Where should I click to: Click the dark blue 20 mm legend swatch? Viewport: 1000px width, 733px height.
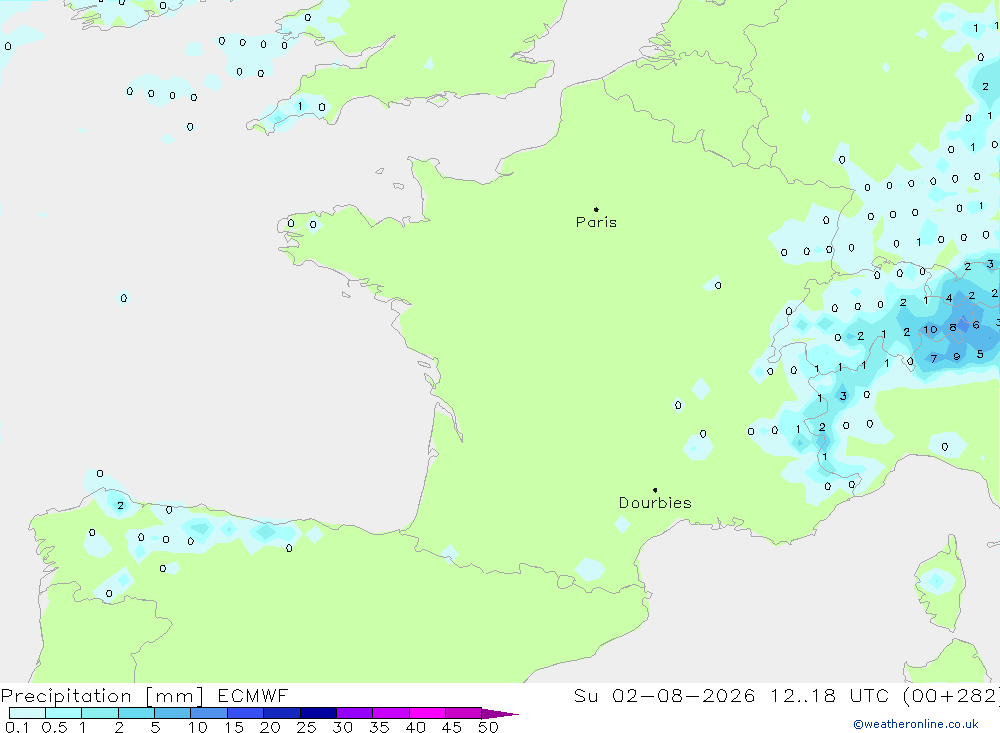pyautogui.click(x=281, y=713)
